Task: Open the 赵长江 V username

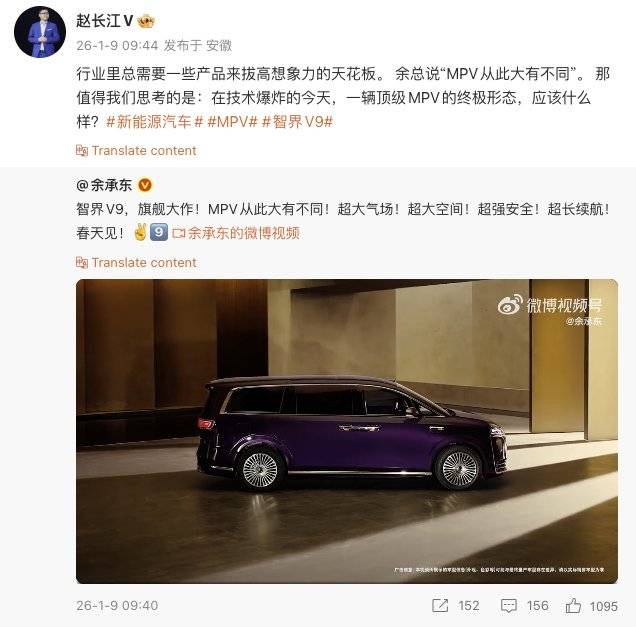Action: (105, 21)
